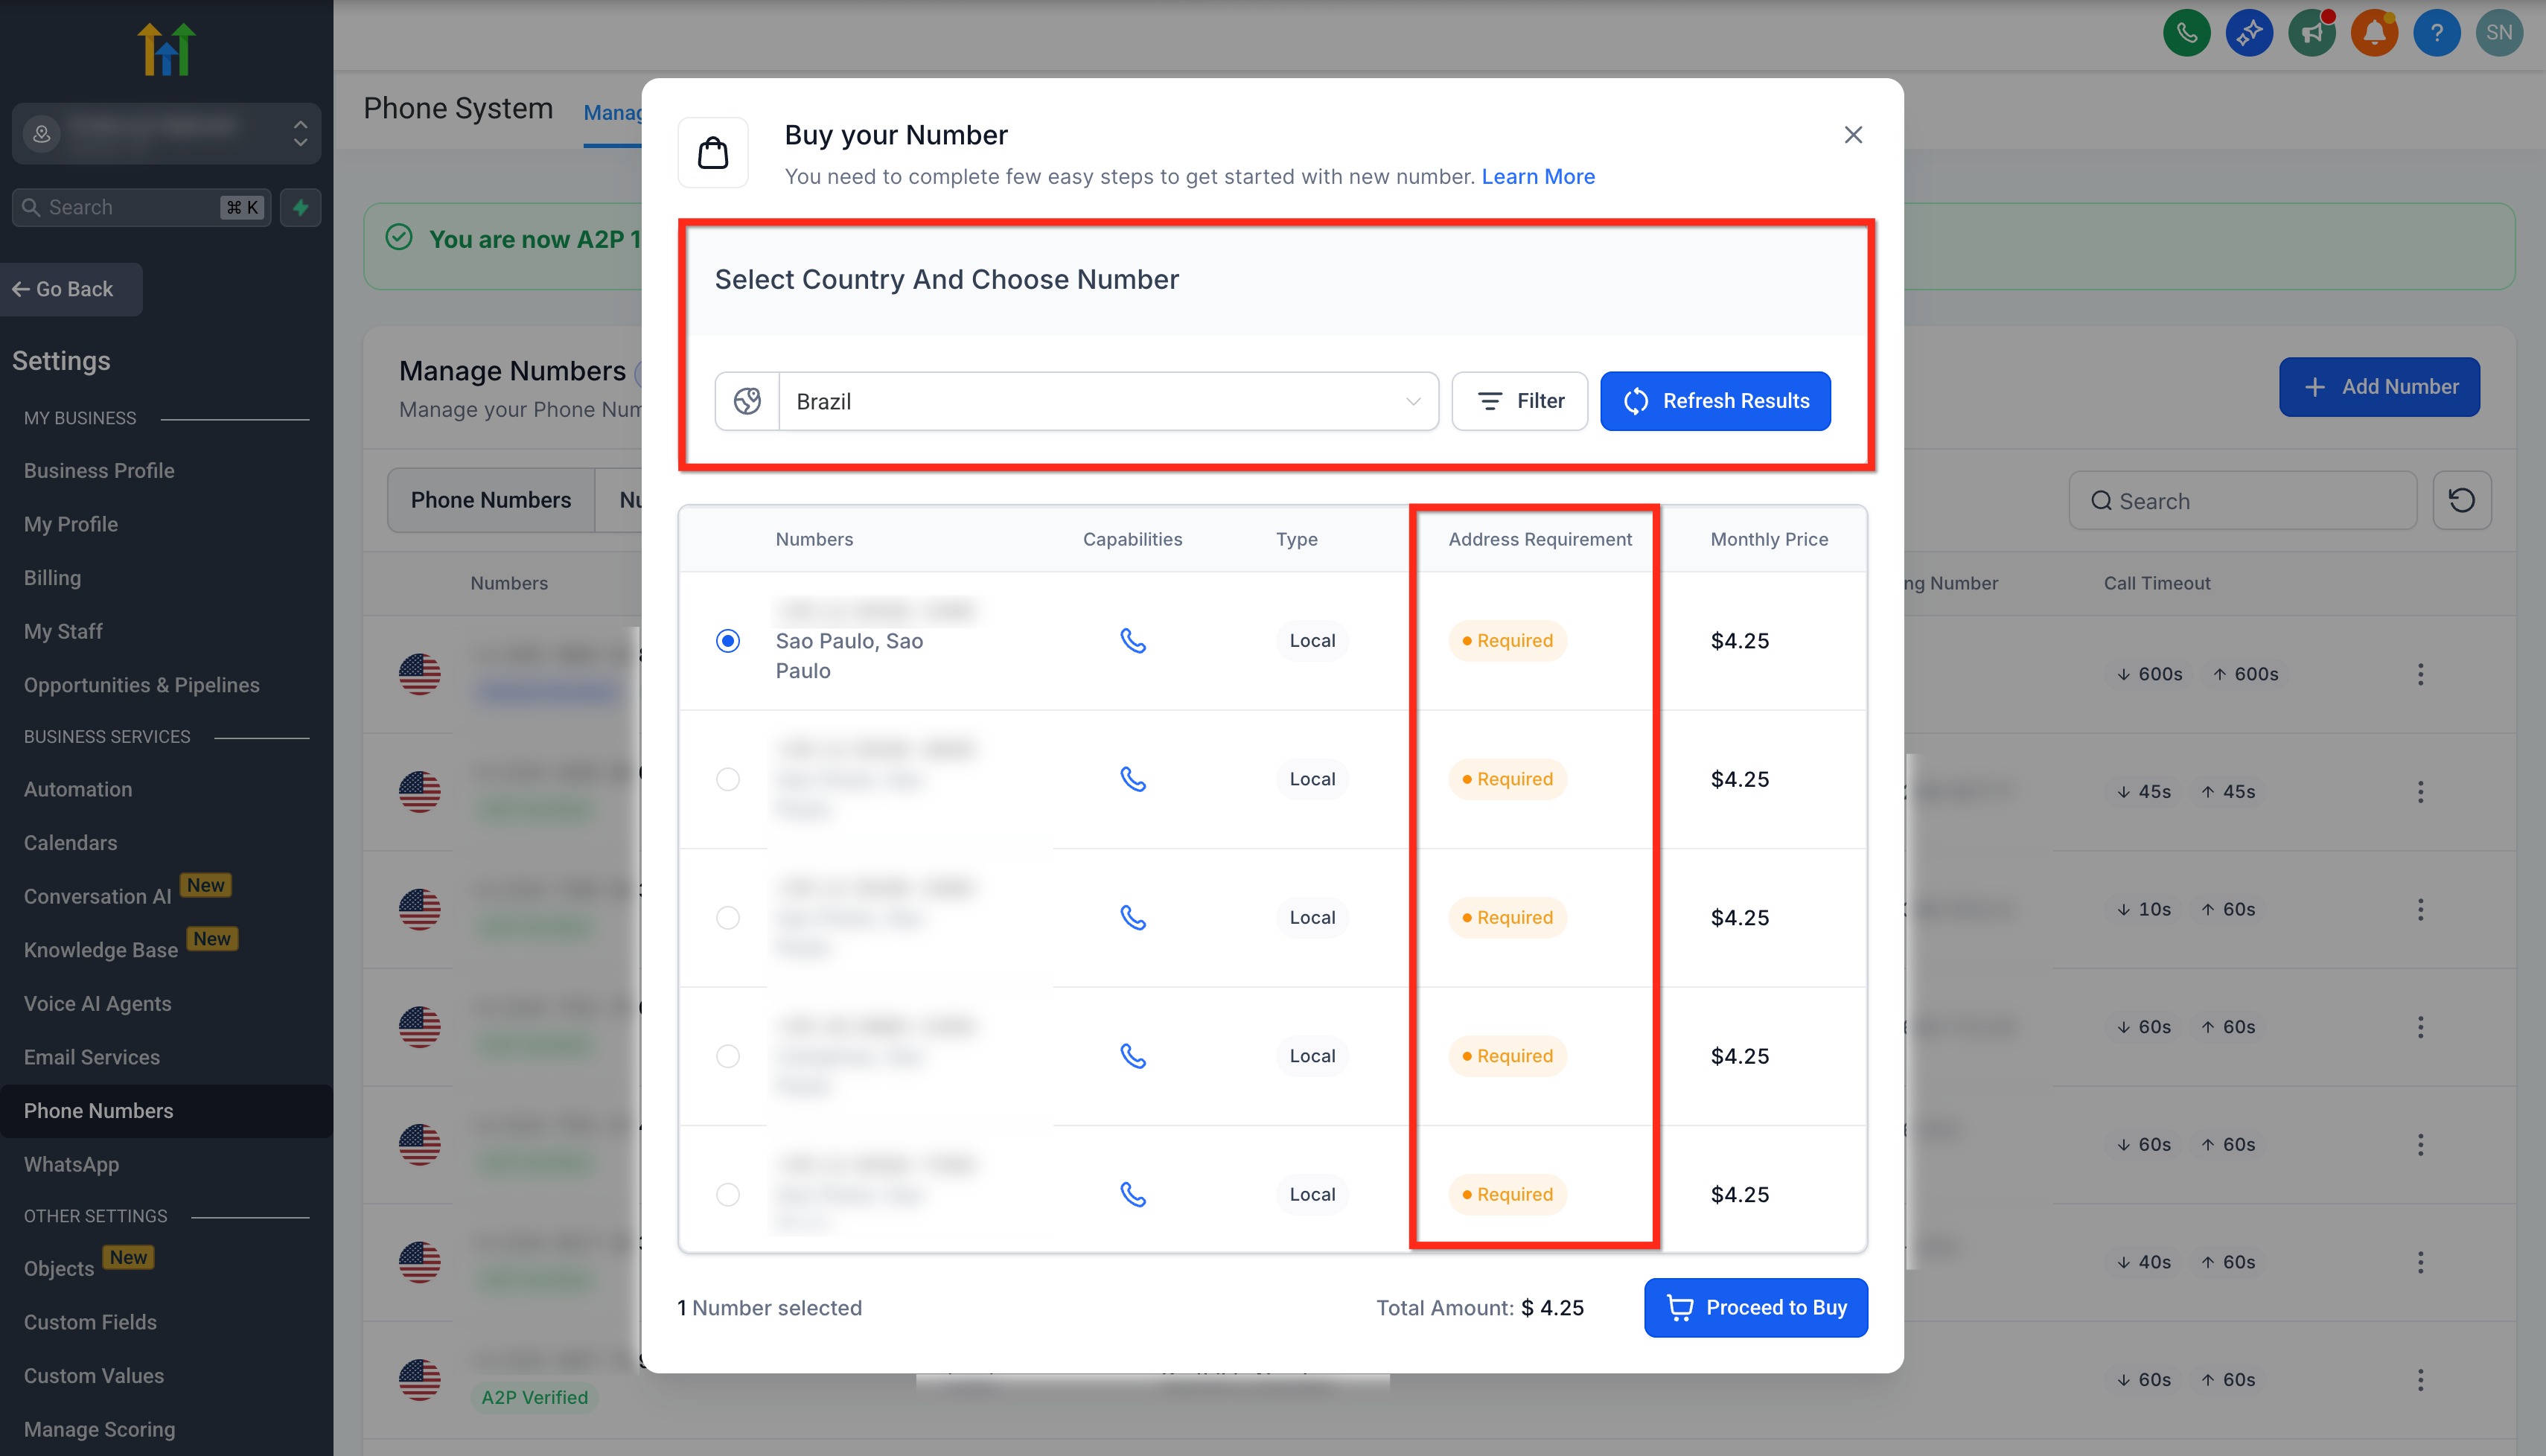Open the Learn More link
Viewport: 2546px width, 1456px height.
[1537, 176]
